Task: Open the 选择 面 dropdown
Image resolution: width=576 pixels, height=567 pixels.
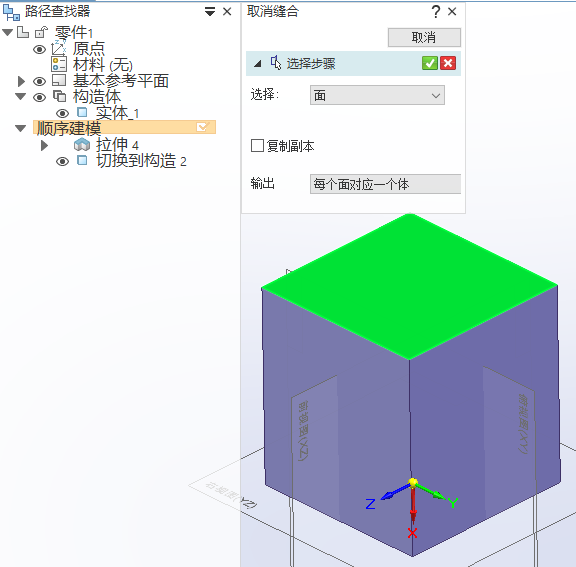Action: coord(377,95)
